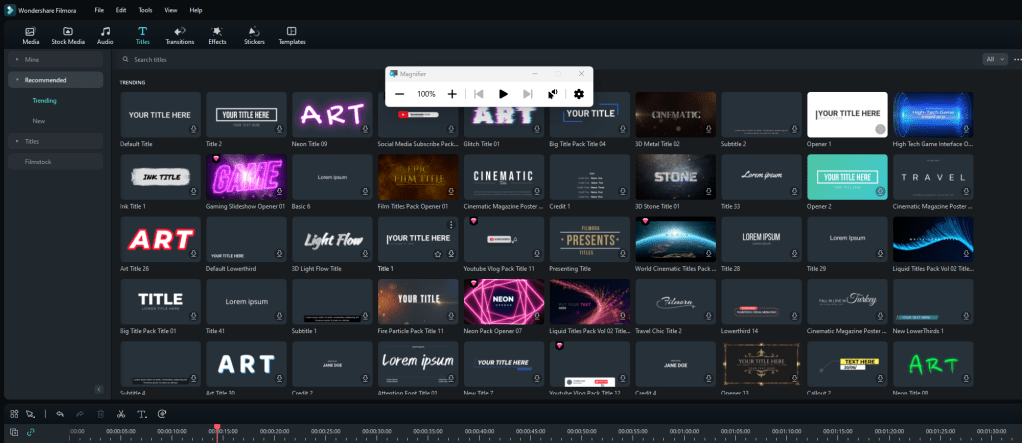Screen dimensions: 1022x443
Task: Collapse the left sidebar panel
Action: click(99, 389)
